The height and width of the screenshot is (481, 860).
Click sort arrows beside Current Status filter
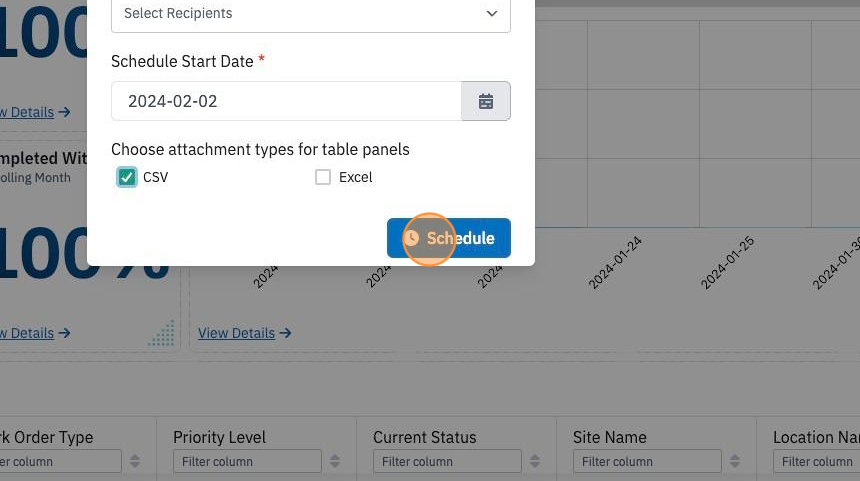535,461
